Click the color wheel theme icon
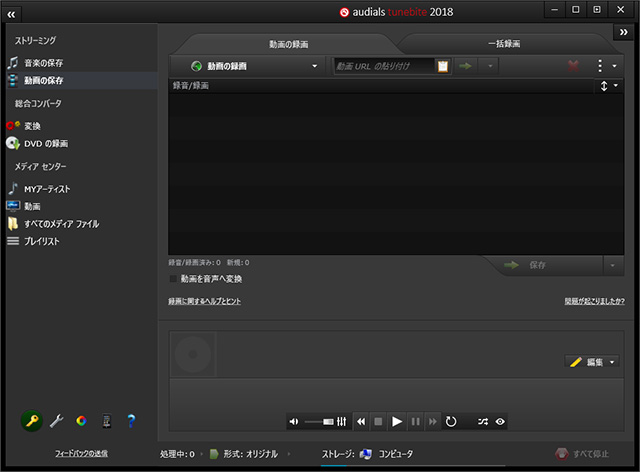Screen dimensions: 640x472 [x=81, y=421]
